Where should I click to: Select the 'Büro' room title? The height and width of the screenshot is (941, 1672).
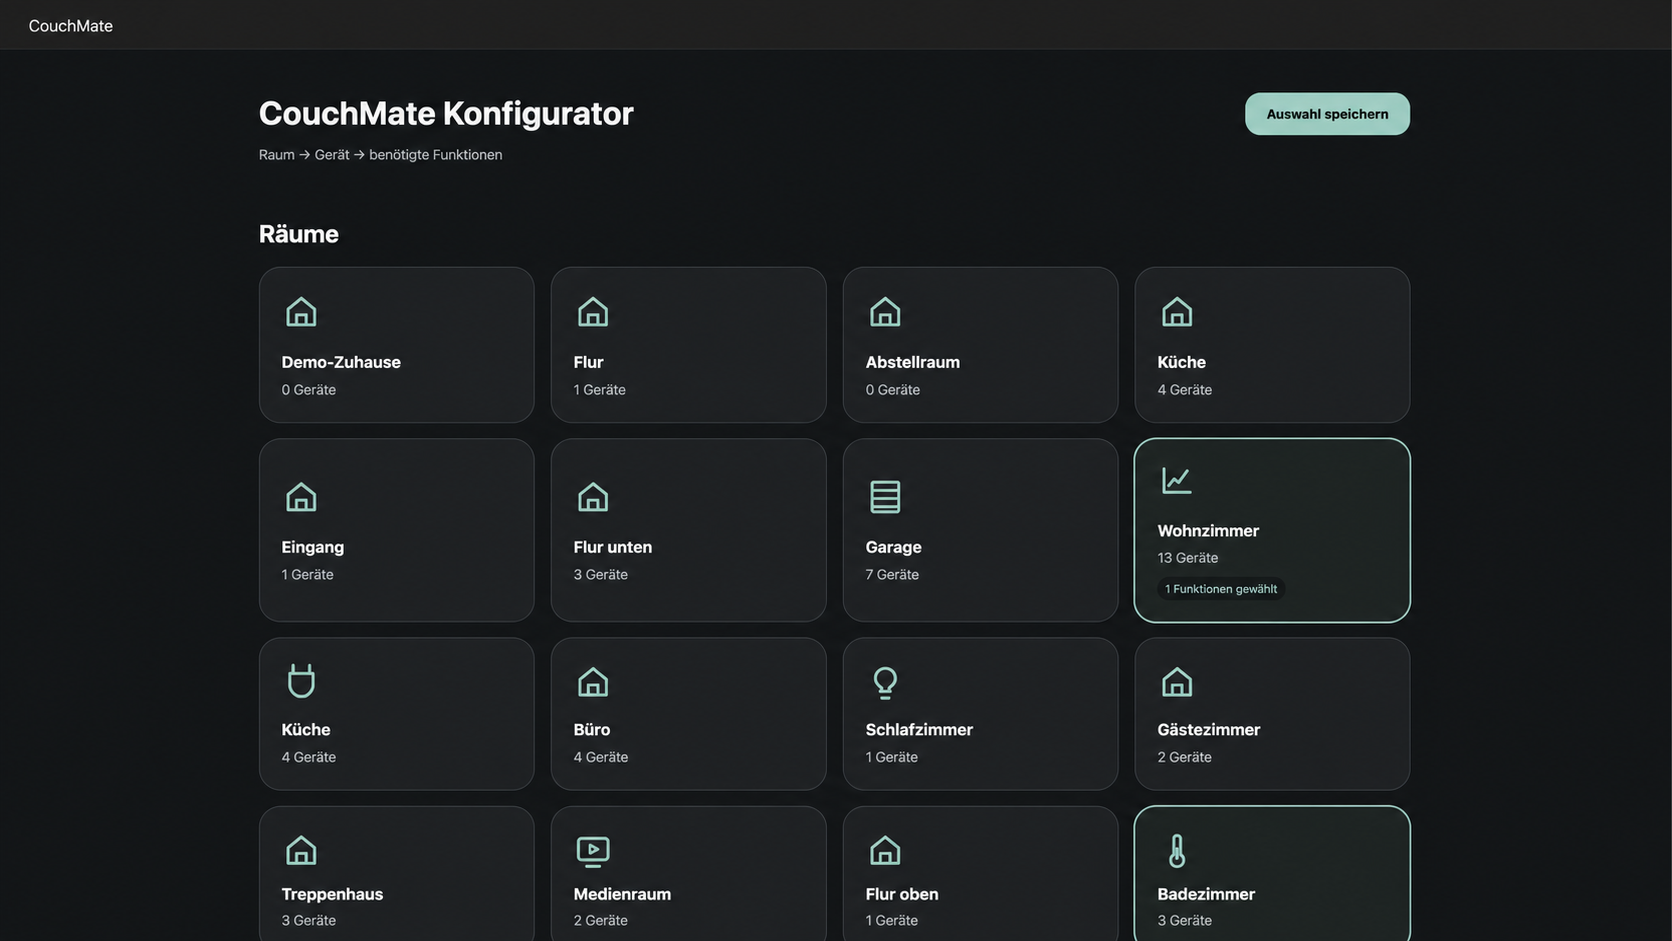pos(592,730)
